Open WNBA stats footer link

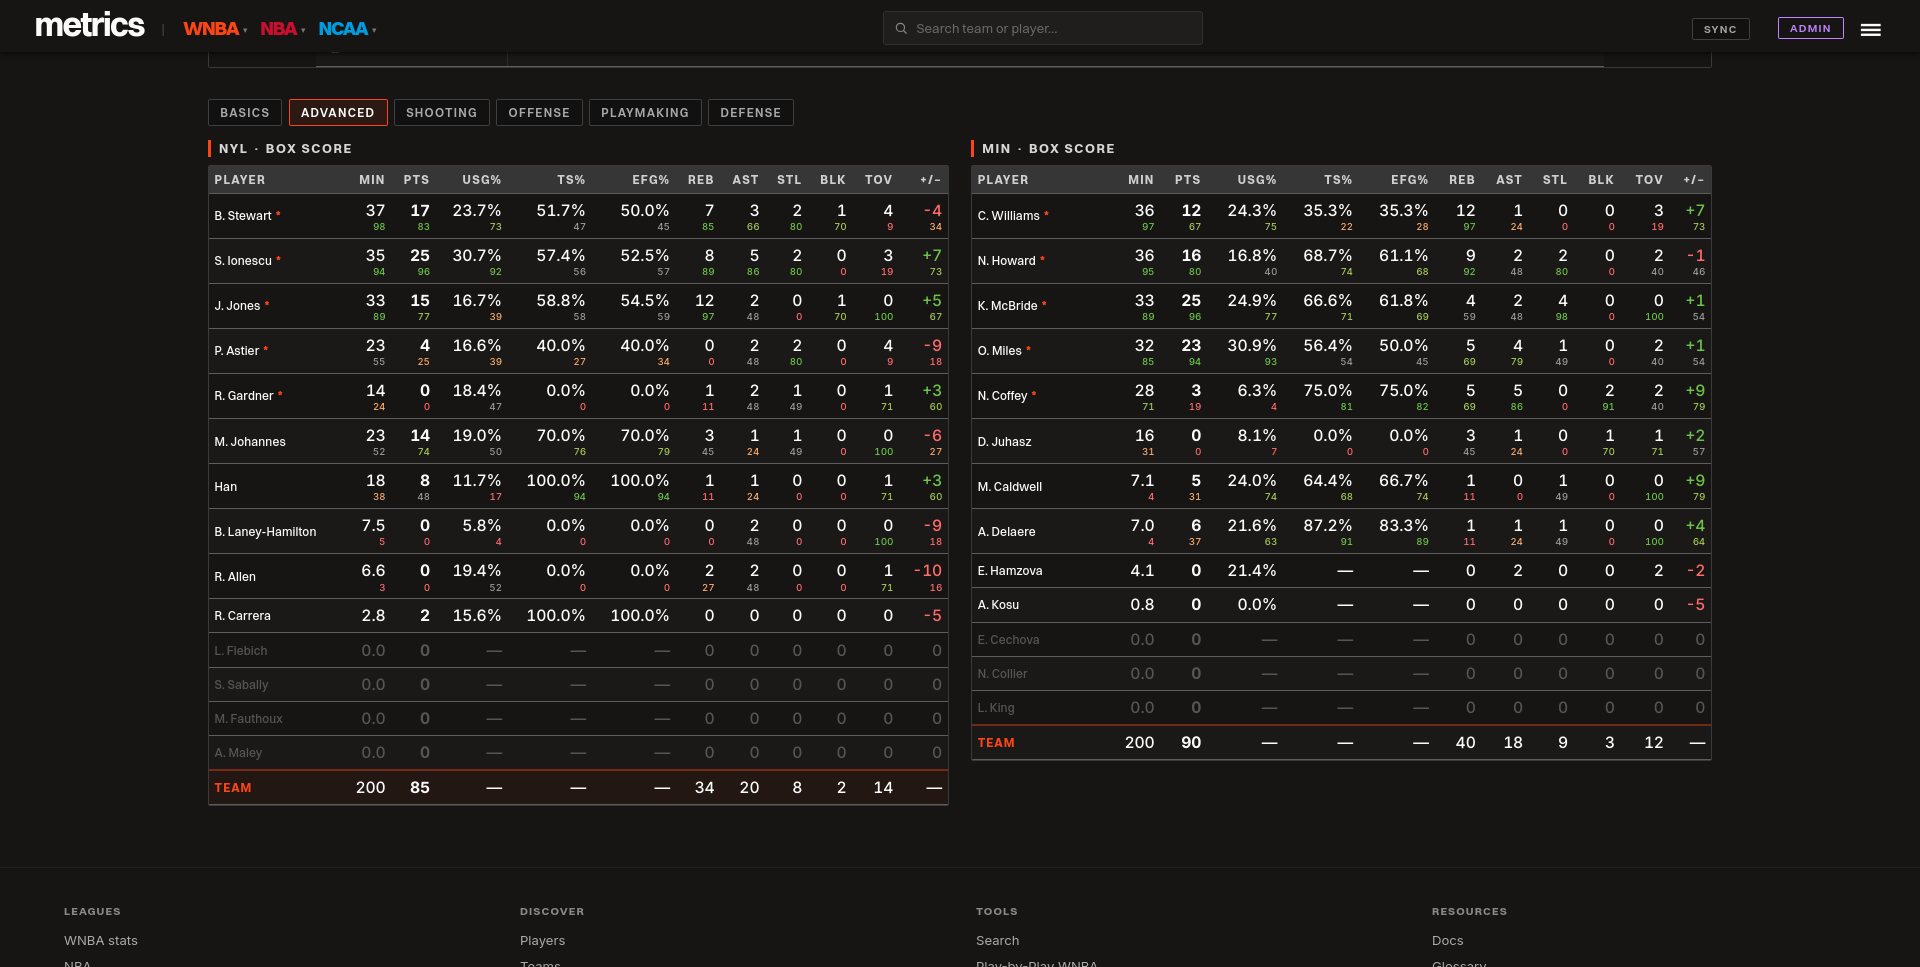(x=101, y=941)
